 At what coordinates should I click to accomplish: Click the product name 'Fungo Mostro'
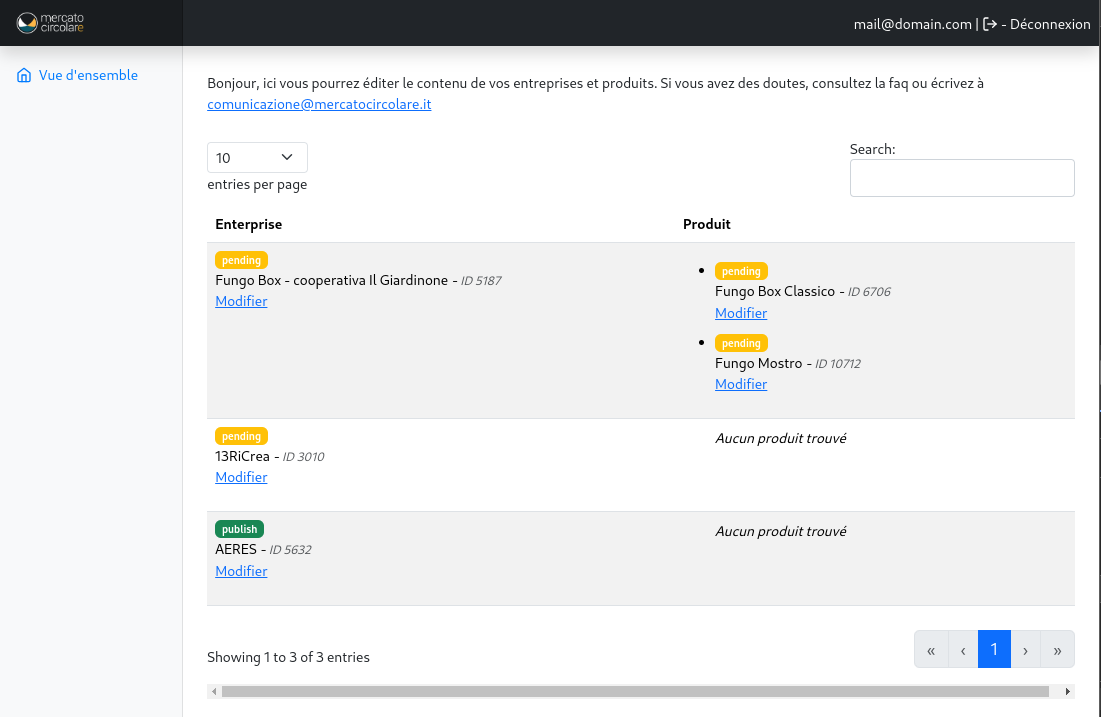[758, 363]
